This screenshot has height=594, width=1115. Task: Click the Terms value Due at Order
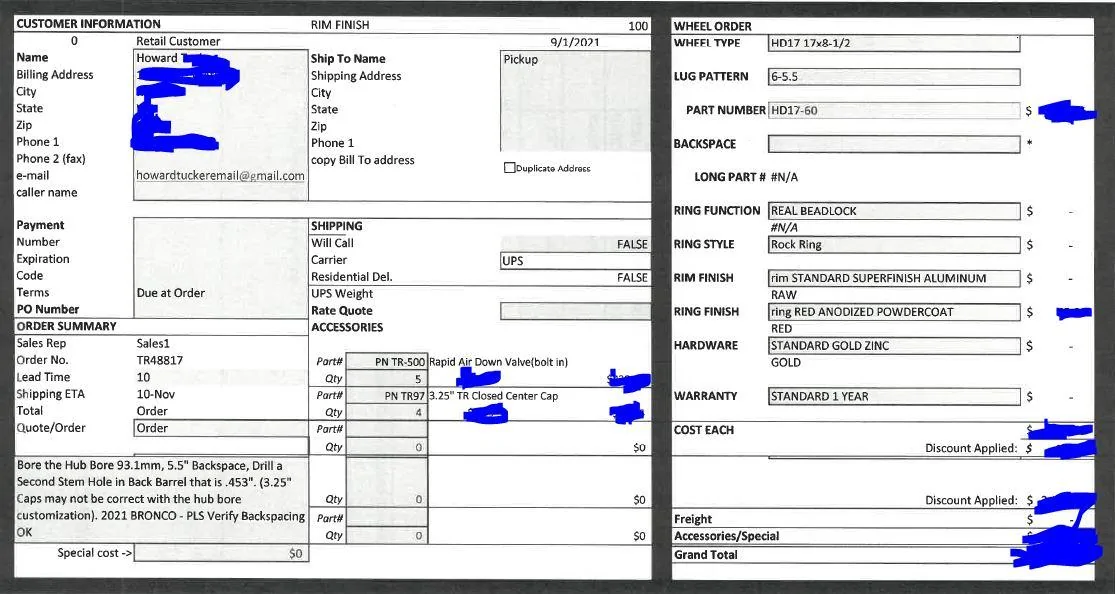pos(171,292)
